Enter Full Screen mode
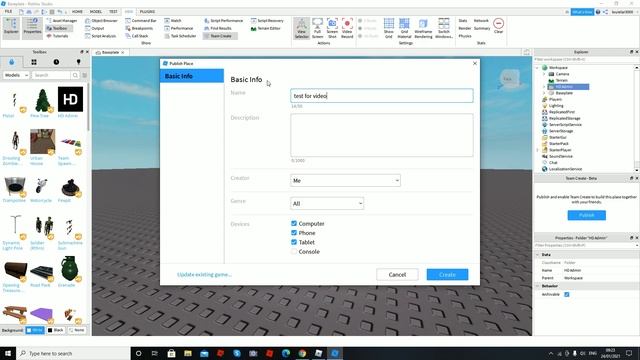Image resolution: width=640 pixels, height=360 pixels. (318, 28)
